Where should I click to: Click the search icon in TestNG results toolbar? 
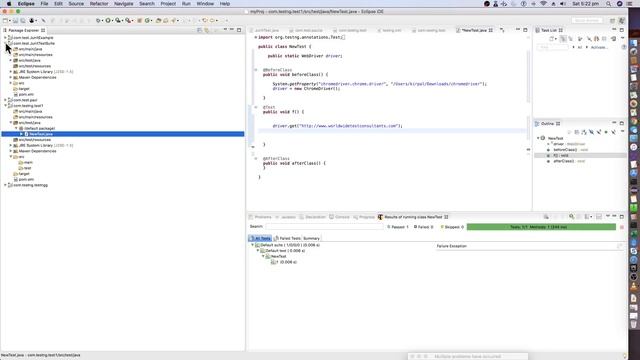tap(571, 217)
